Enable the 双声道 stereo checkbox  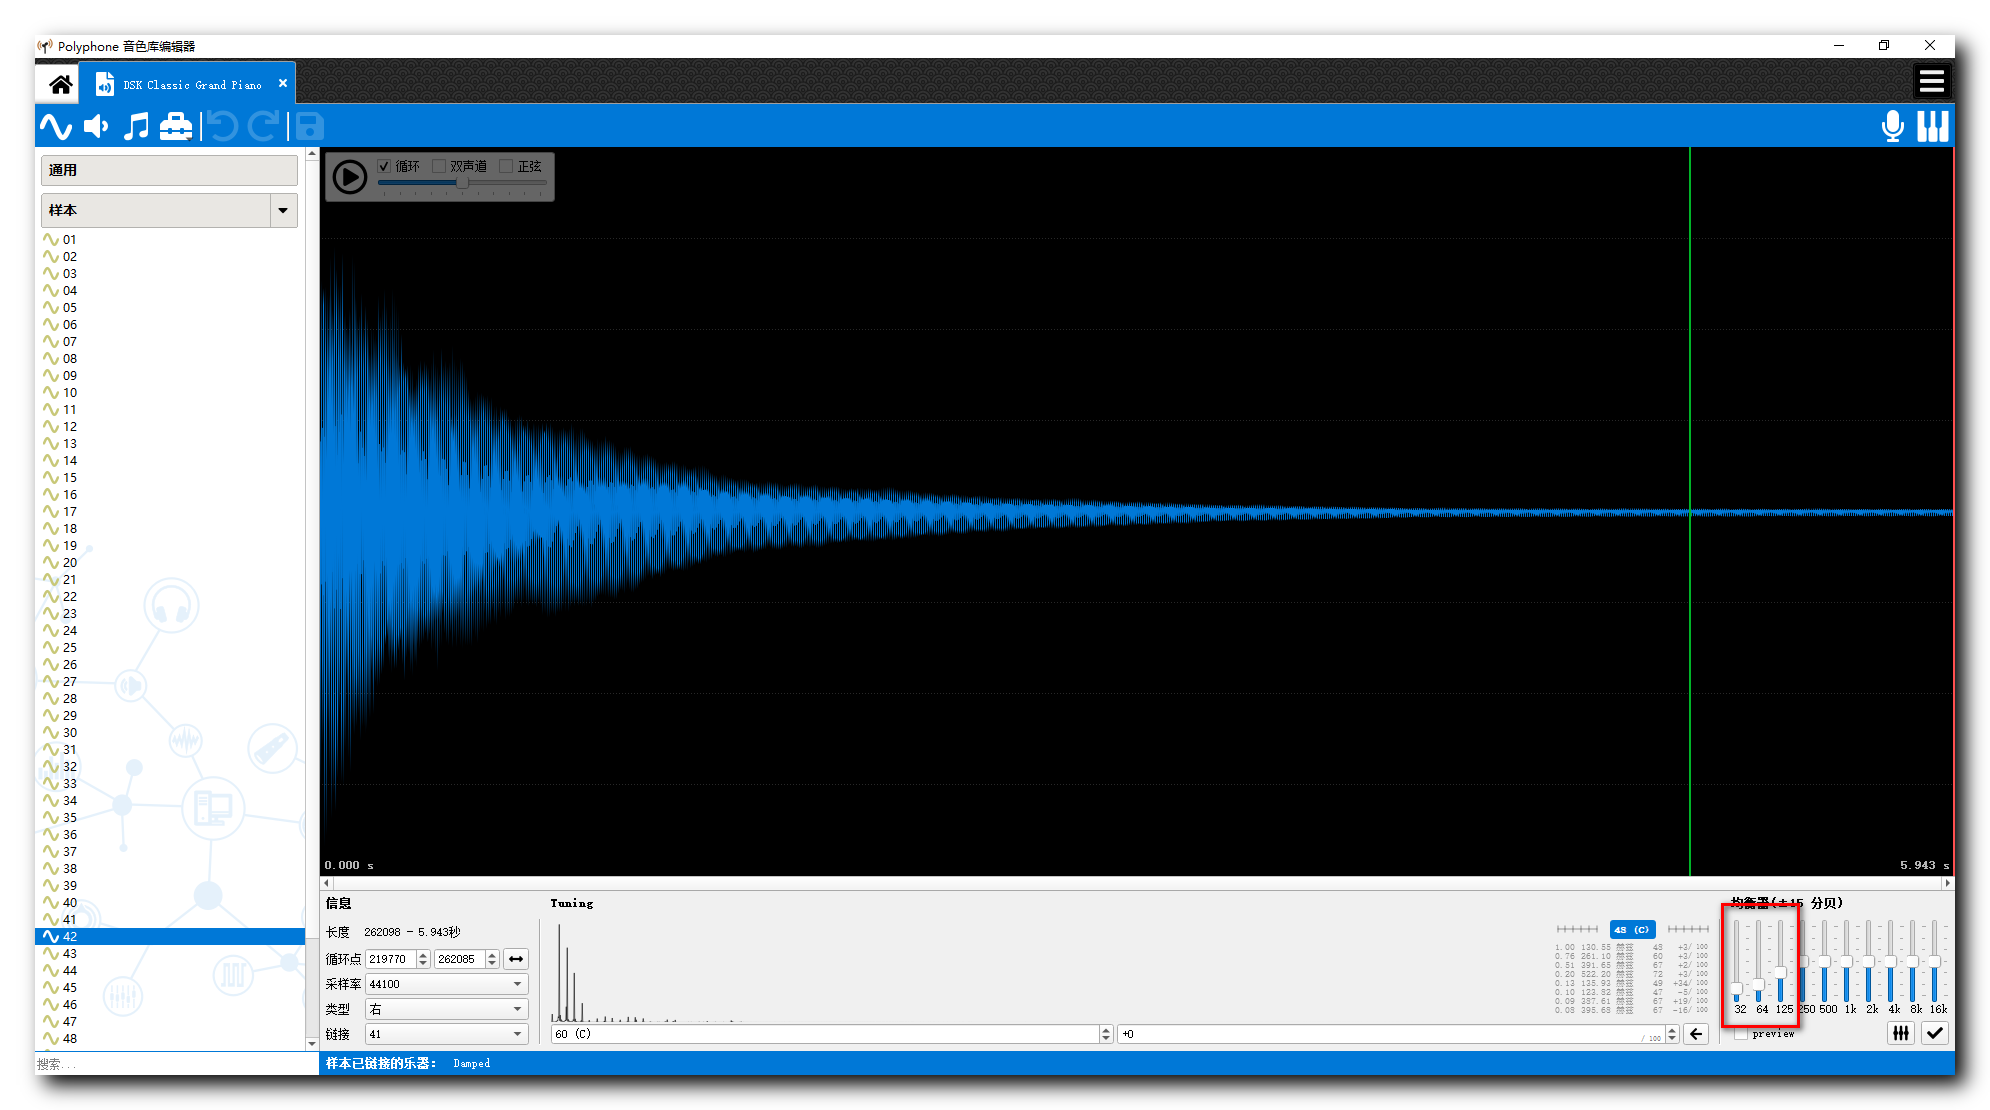pos(439,166)
